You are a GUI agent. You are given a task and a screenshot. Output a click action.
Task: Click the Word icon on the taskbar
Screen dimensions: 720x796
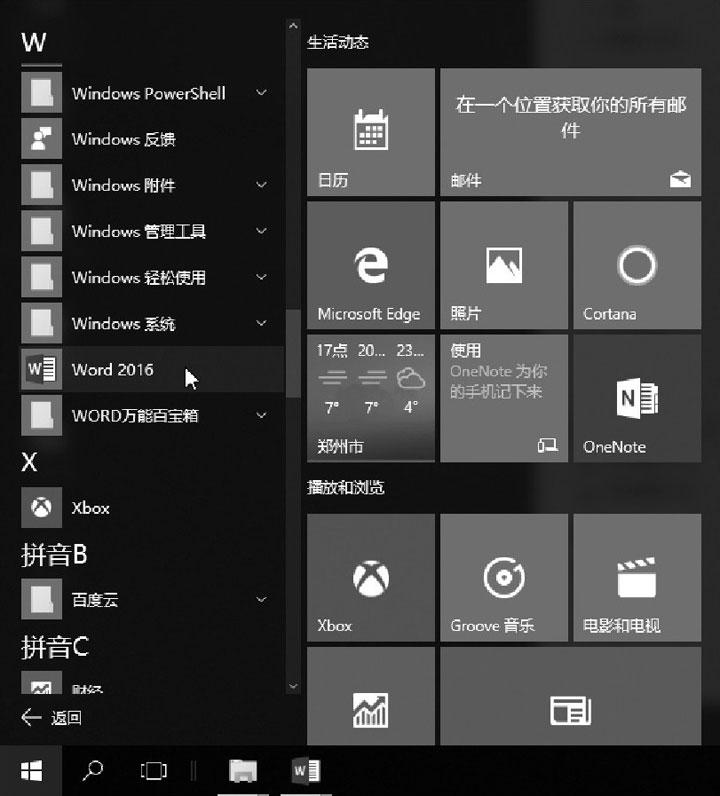pos(305,770)
